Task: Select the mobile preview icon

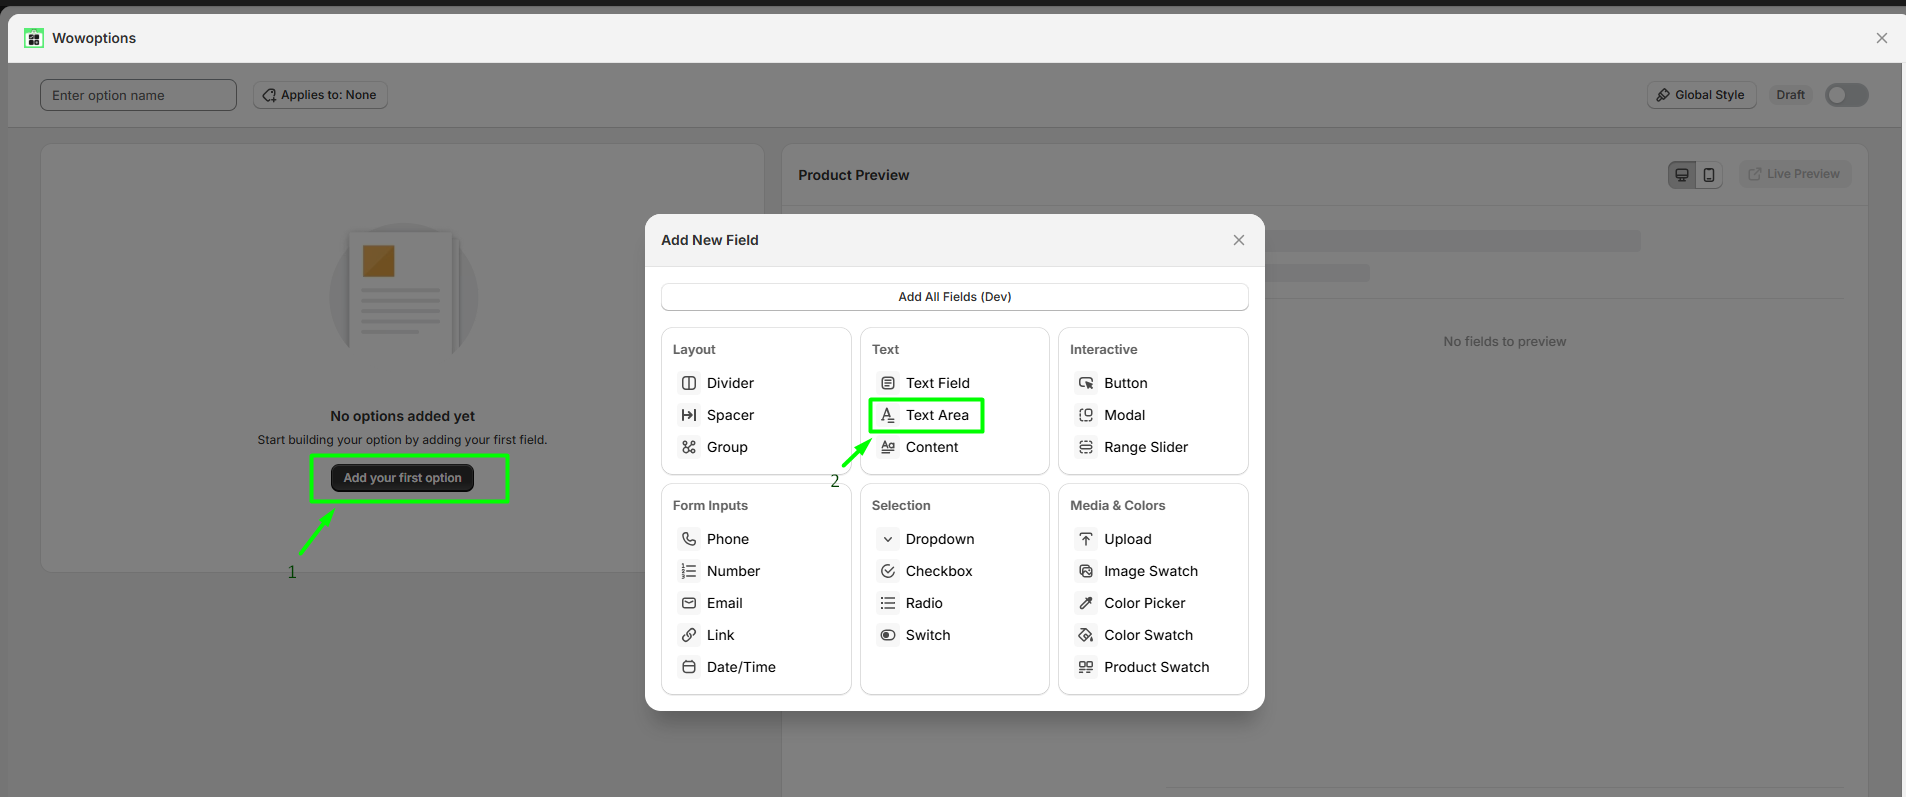Action: [x=1709, y=175]
